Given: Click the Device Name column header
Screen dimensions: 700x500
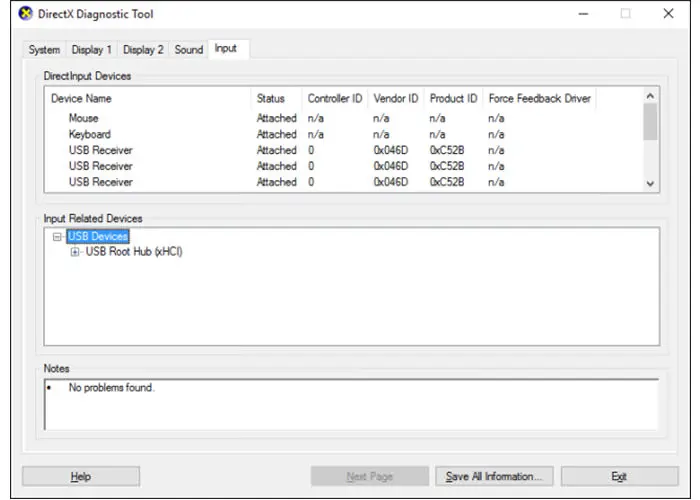Looking at the screenshot, I should click(149, 98).
